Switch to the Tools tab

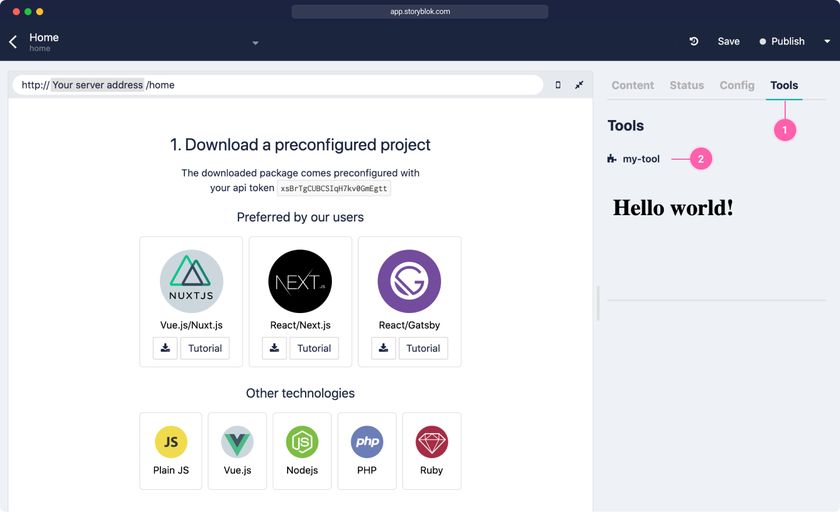pyautogui.click(x=784, y=85)
